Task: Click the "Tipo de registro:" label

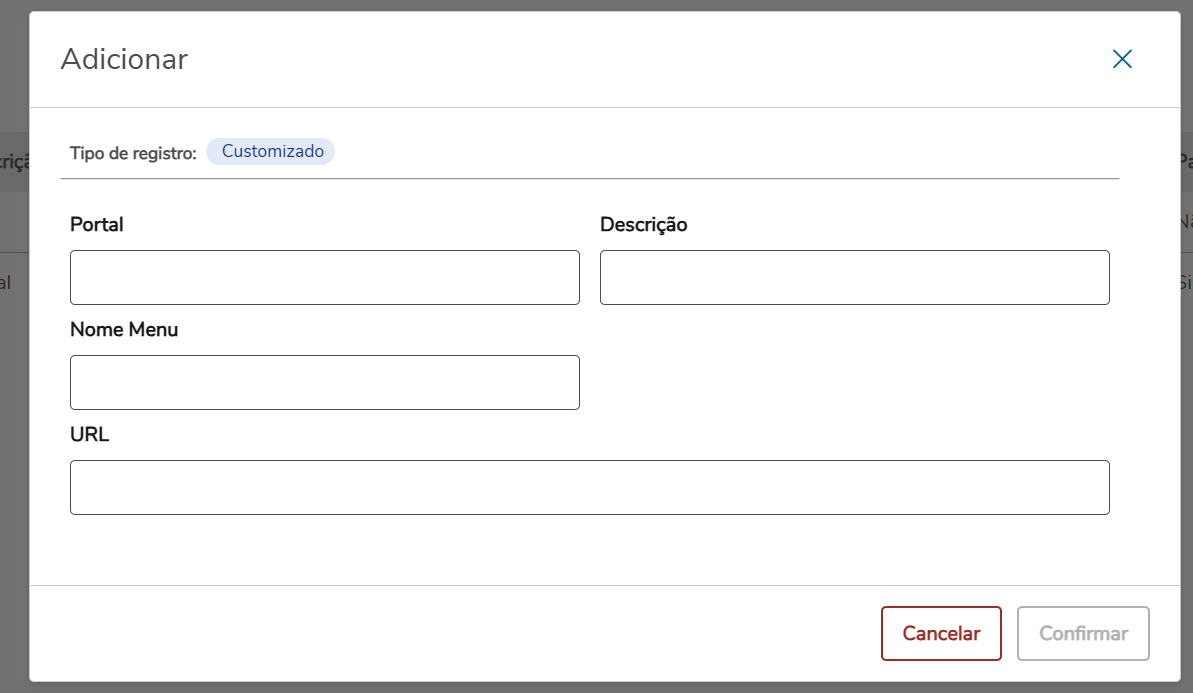Action: click(133, 153)
